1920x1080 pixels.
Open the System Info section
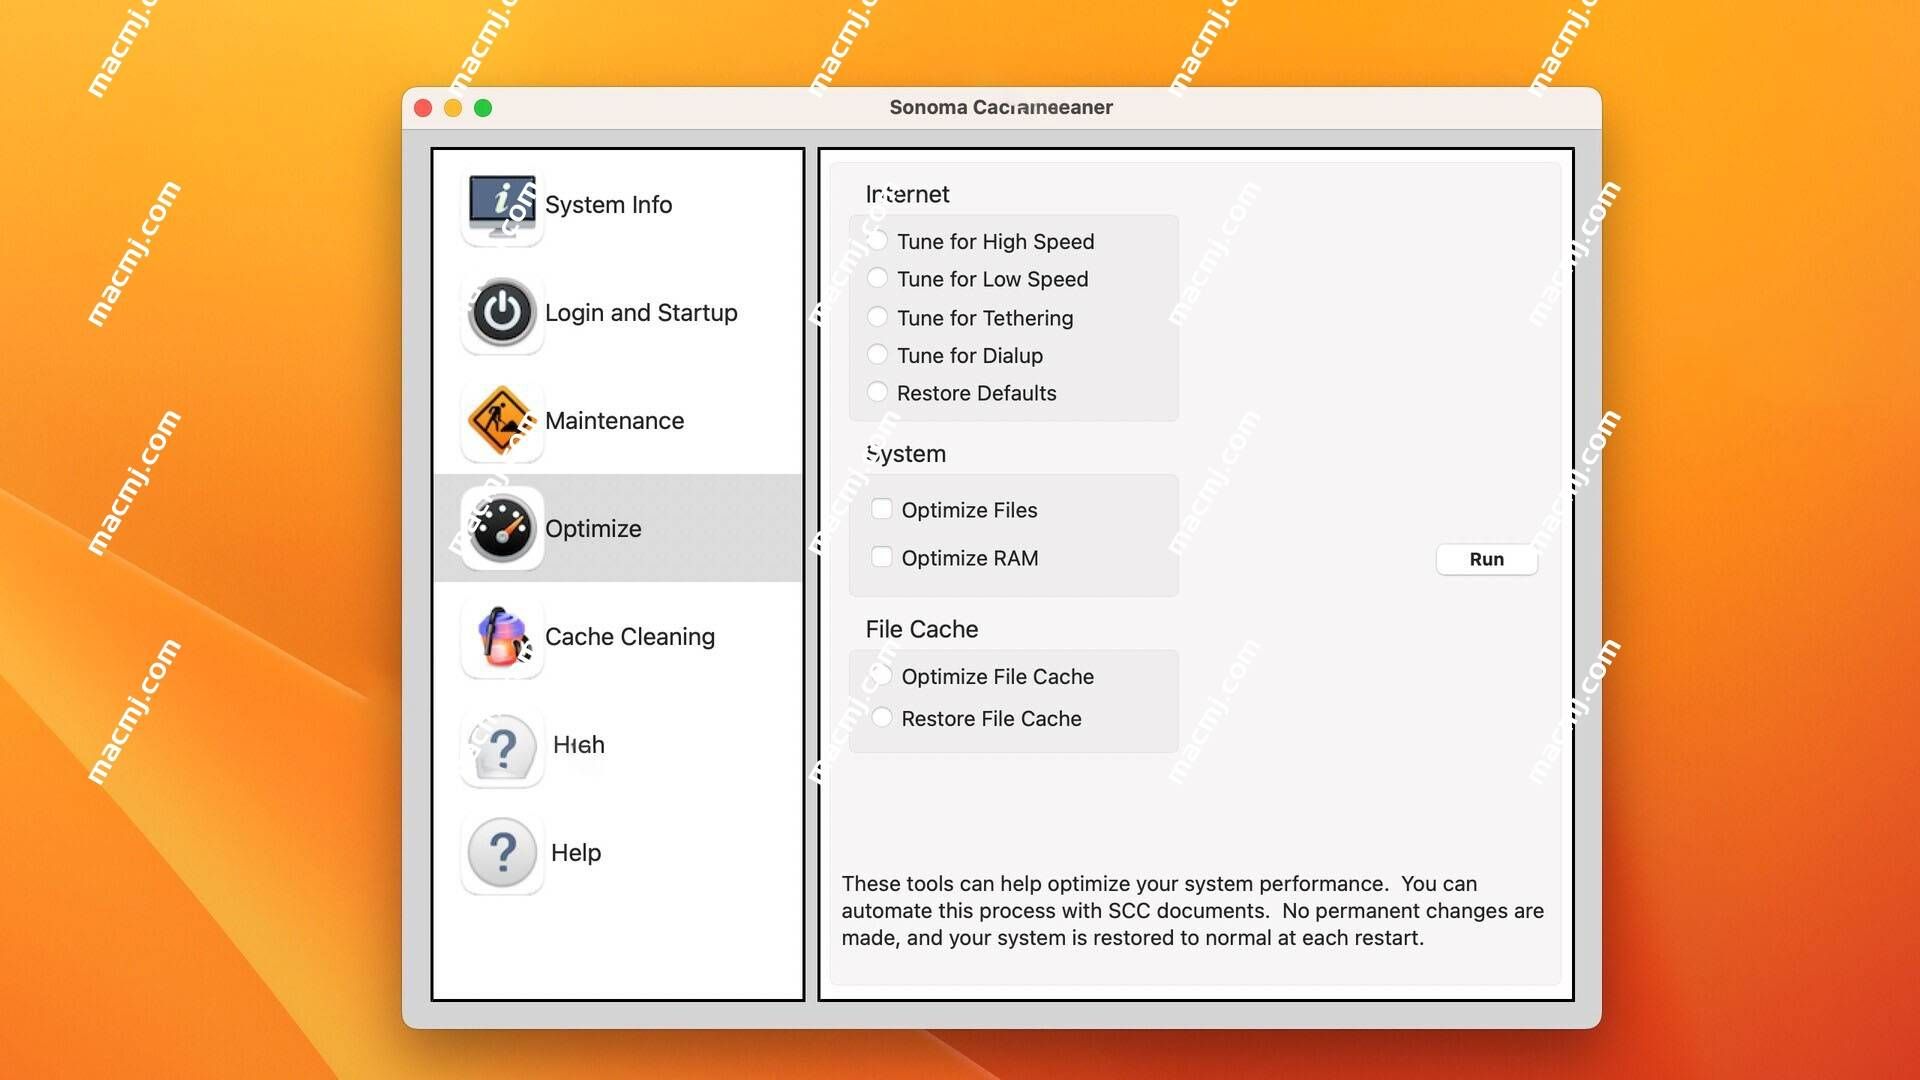(618, 205)
